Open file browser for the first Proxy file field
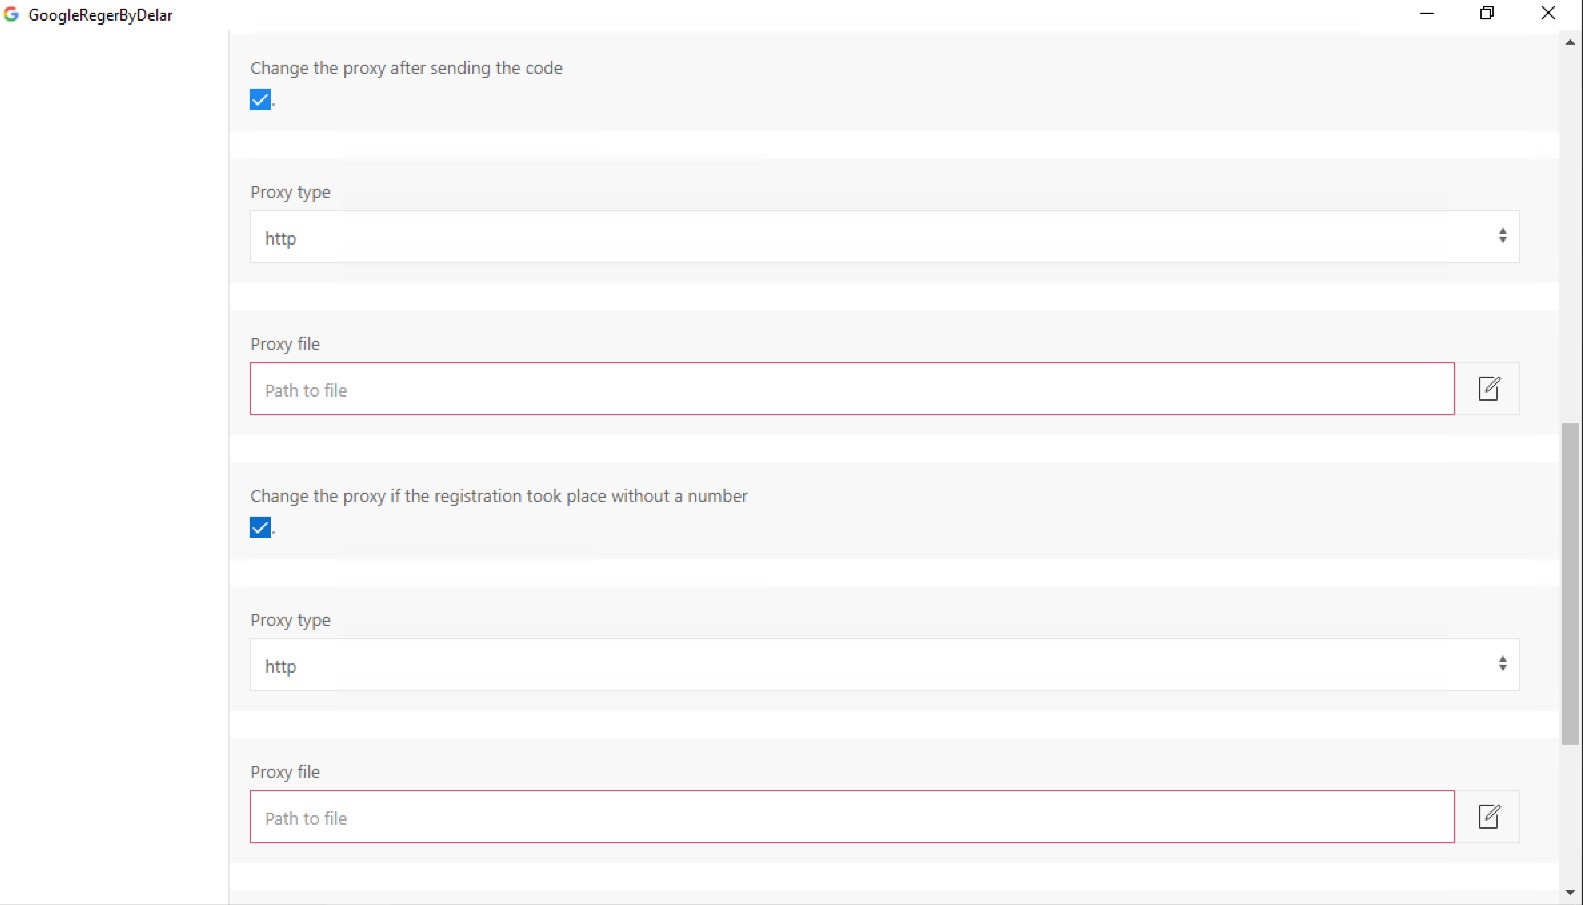Image resolution: width=1583 pixels, height=905 pixels. (1488, 389)
